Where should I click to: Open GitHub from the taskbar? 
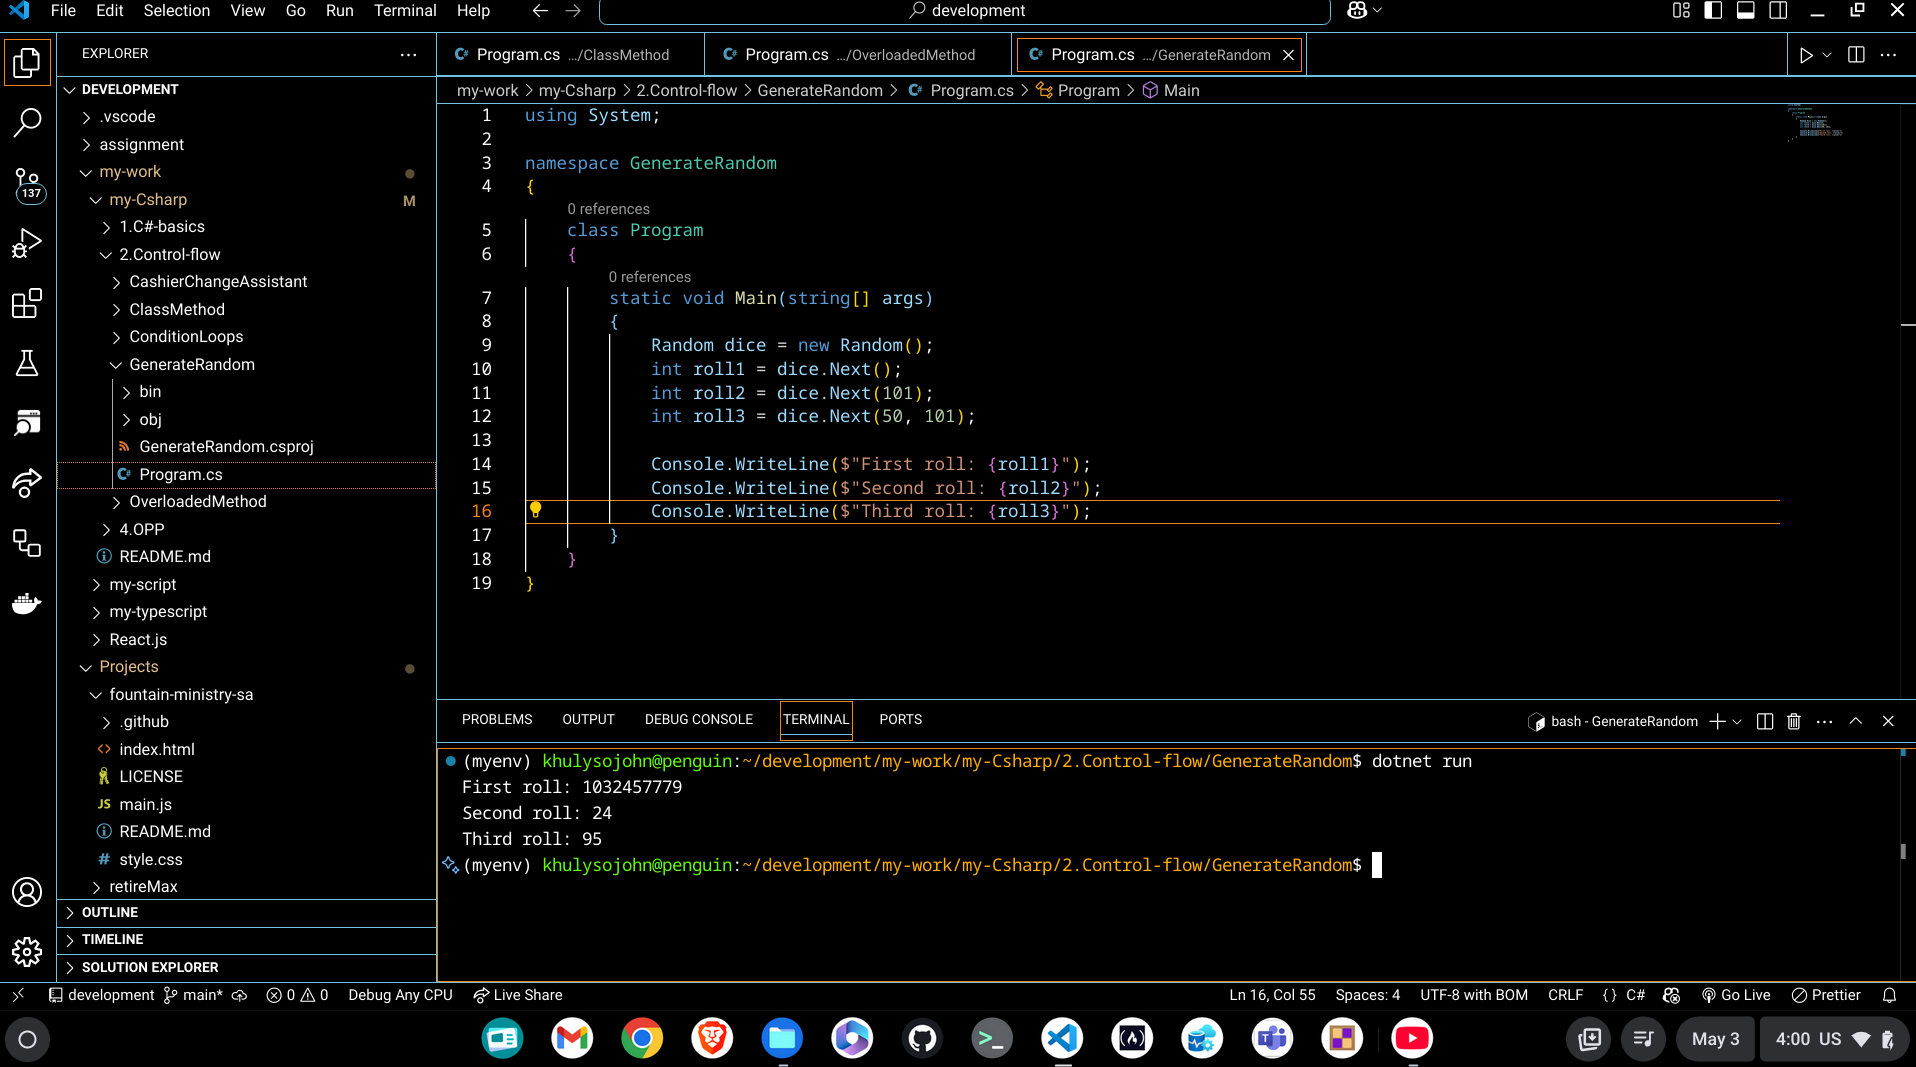922,1039
